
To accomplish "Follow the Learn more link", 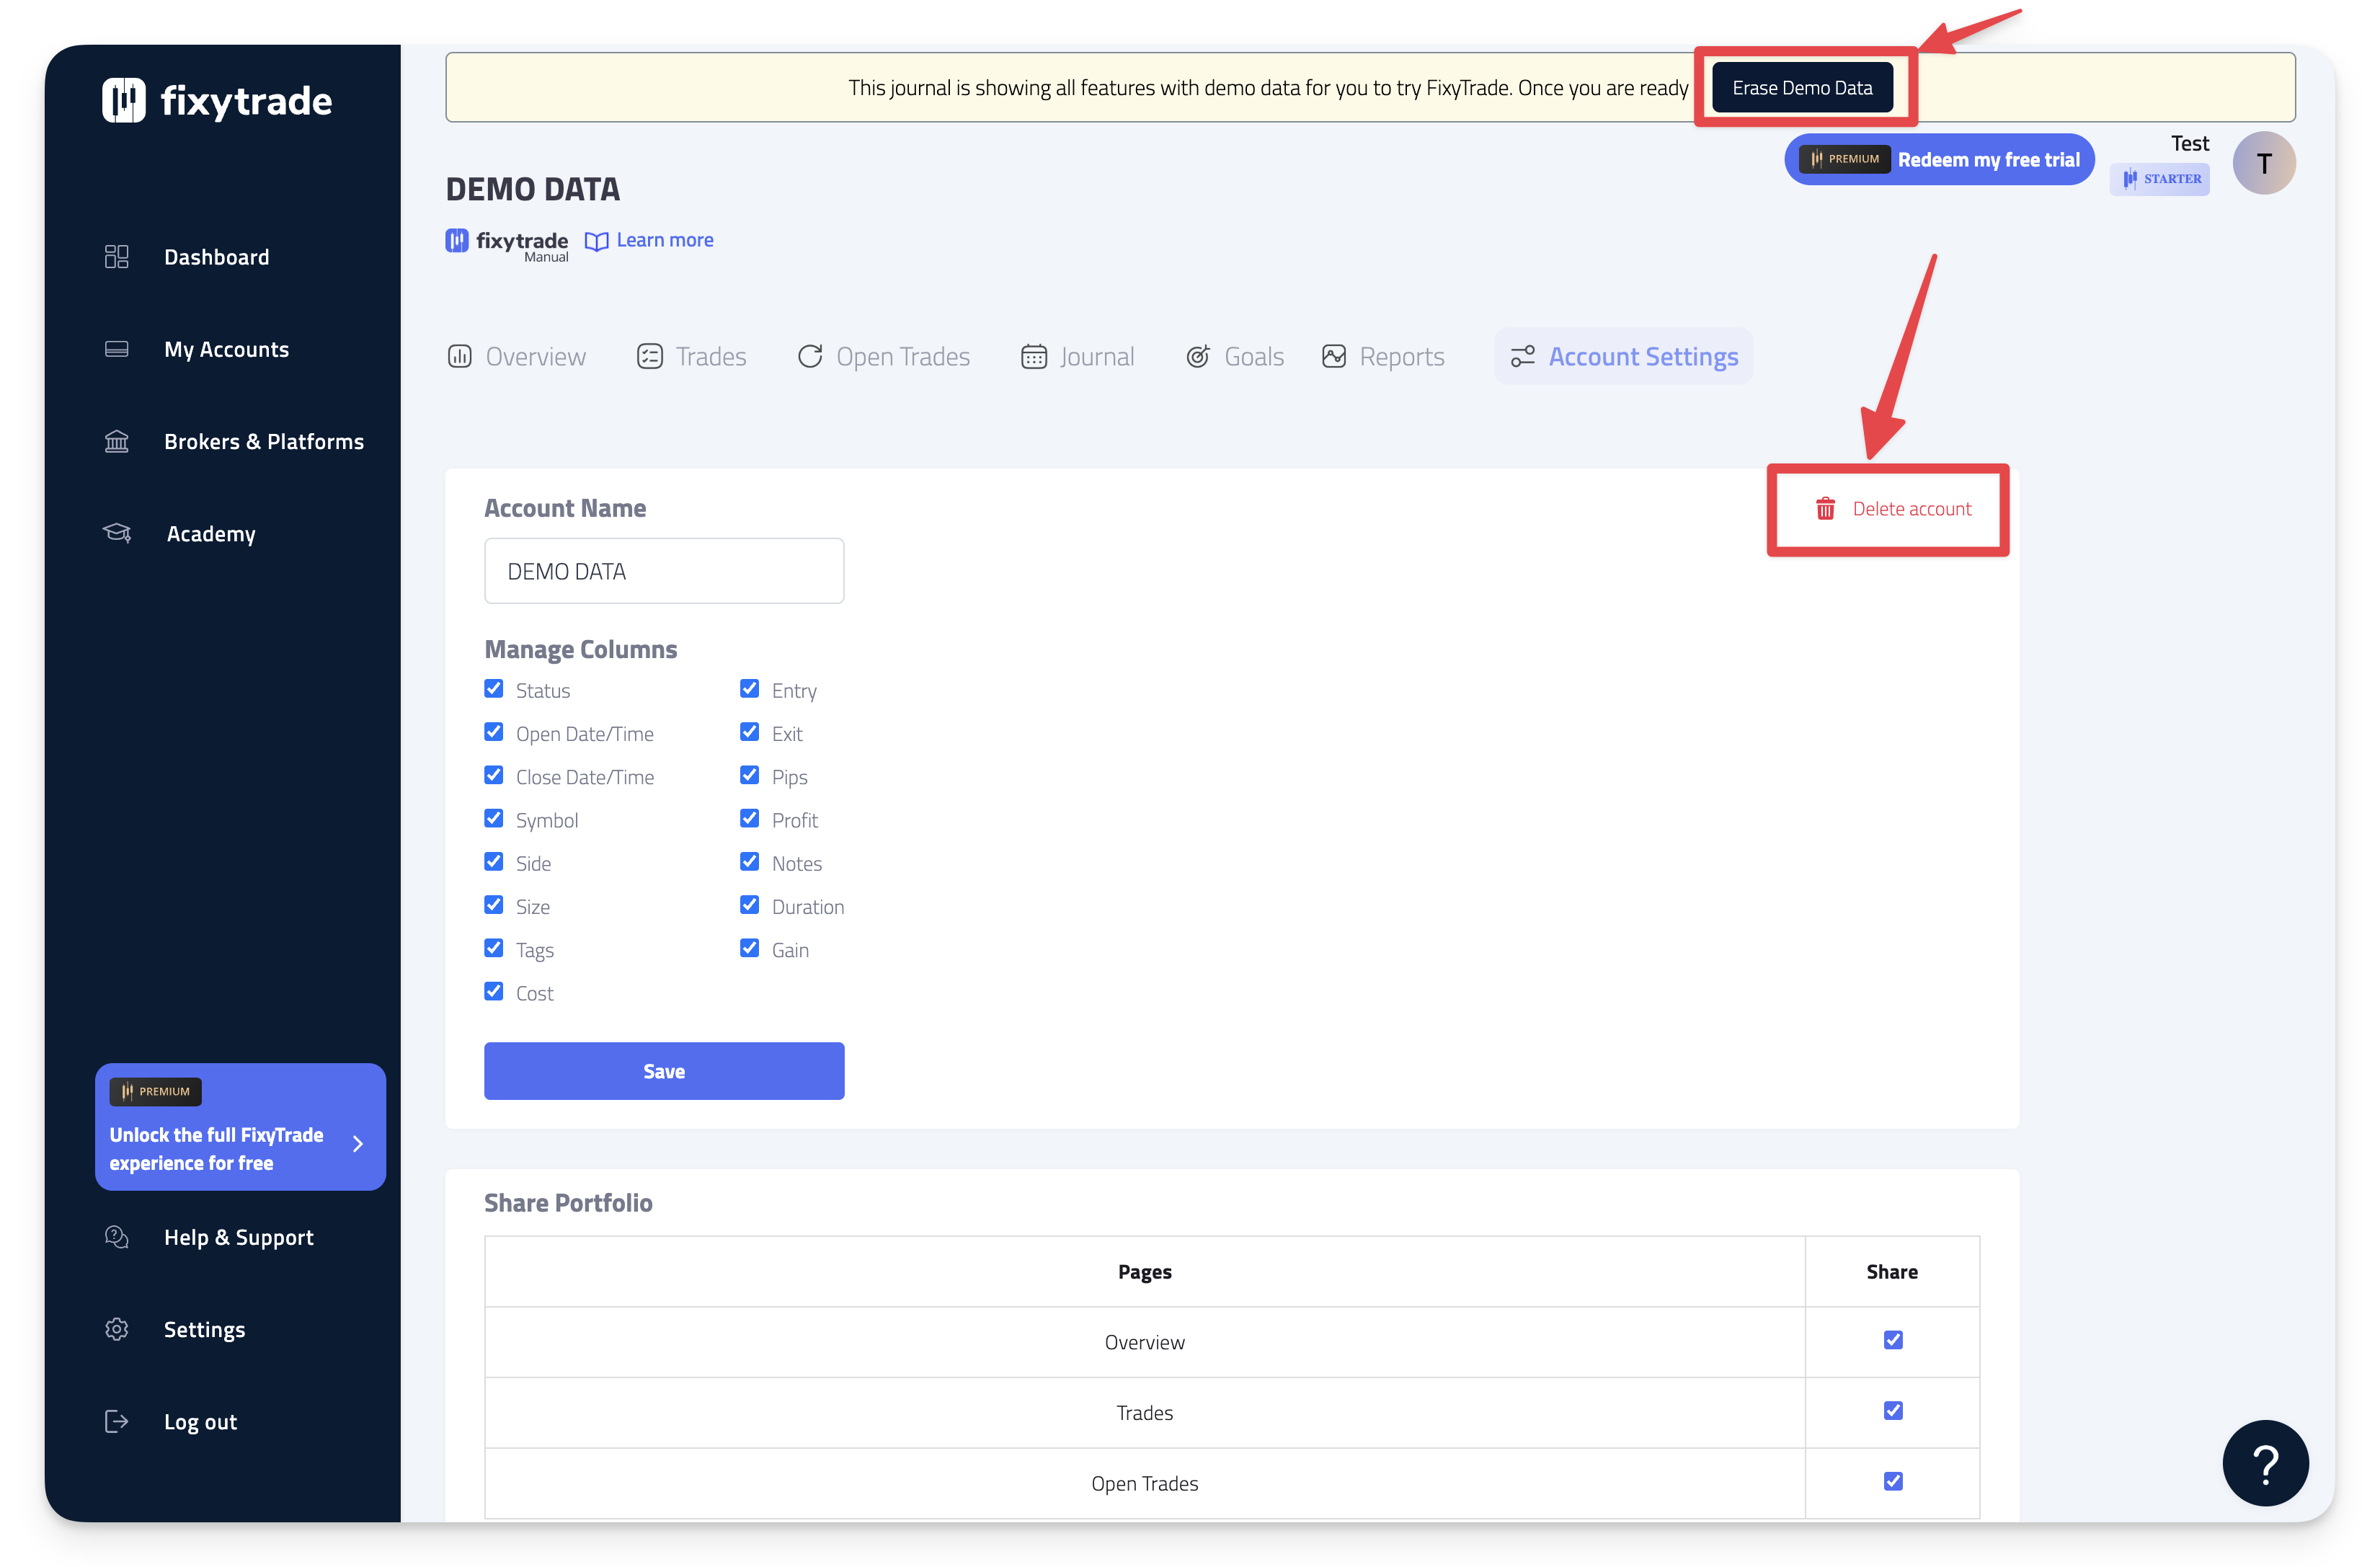I will (x=664, y=240).
